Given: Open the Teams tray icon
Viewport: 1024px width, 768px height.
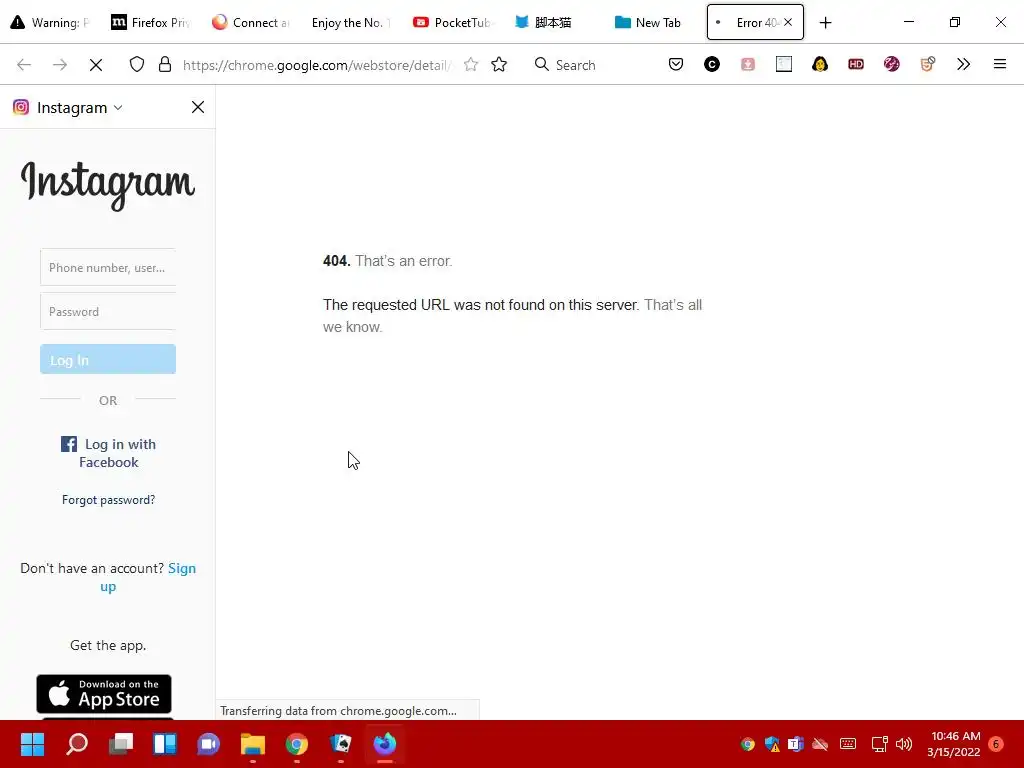Looking at the screenshot, I should tap(795, 744).
